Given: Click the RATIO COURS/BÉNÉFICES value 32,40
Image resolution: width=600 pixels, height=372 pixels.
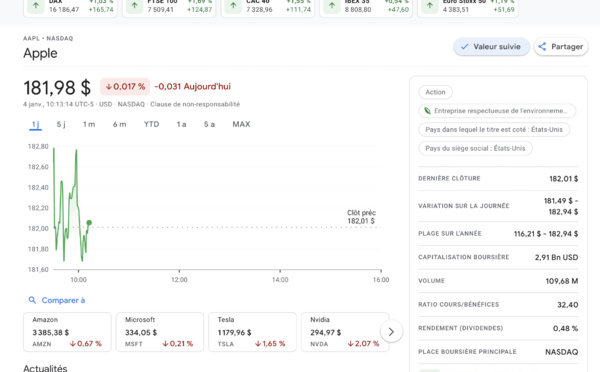Looking at the screenshot, I should 567,305.
